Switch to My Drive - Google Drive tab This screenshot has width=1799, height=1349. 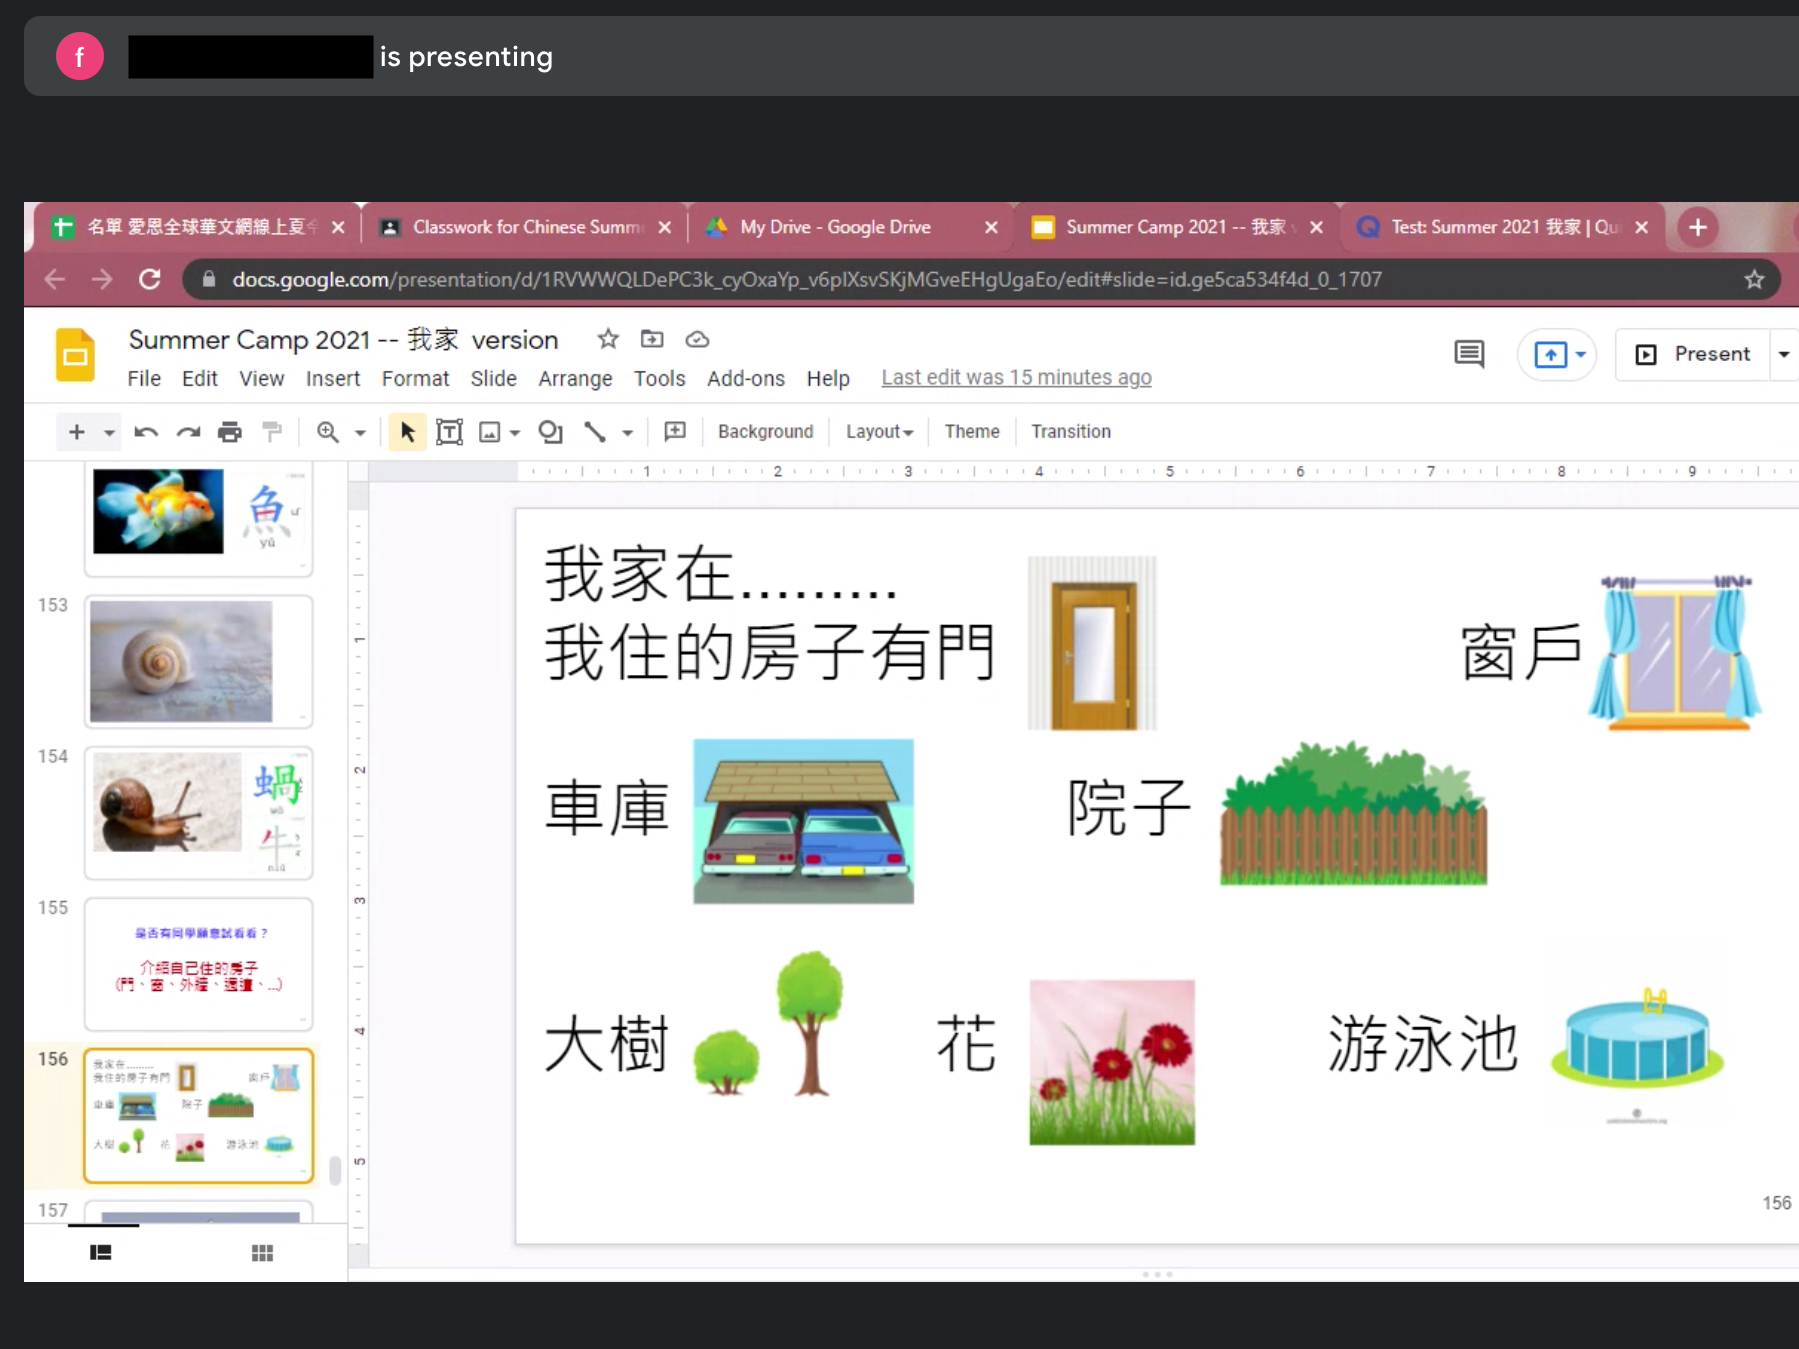pos(835,228)
